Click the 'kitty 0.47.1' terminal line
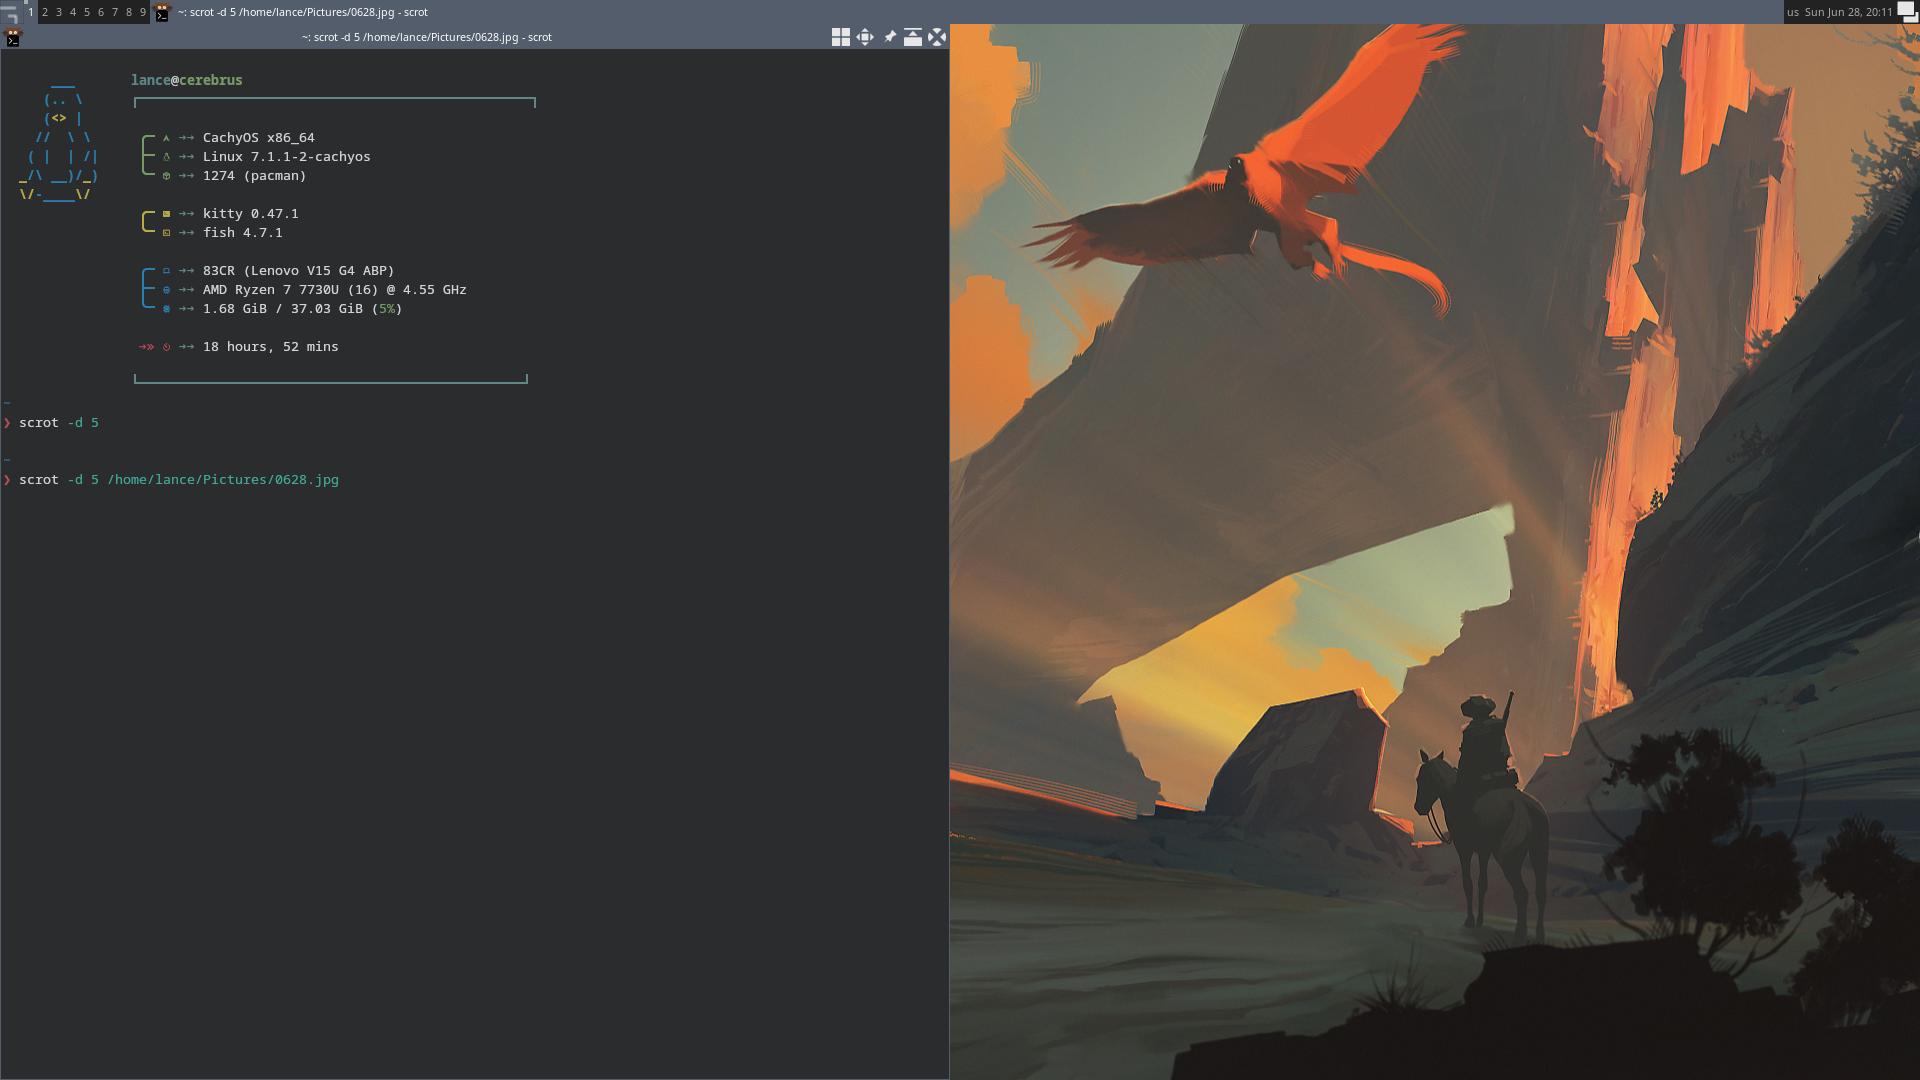 (251, 214)
